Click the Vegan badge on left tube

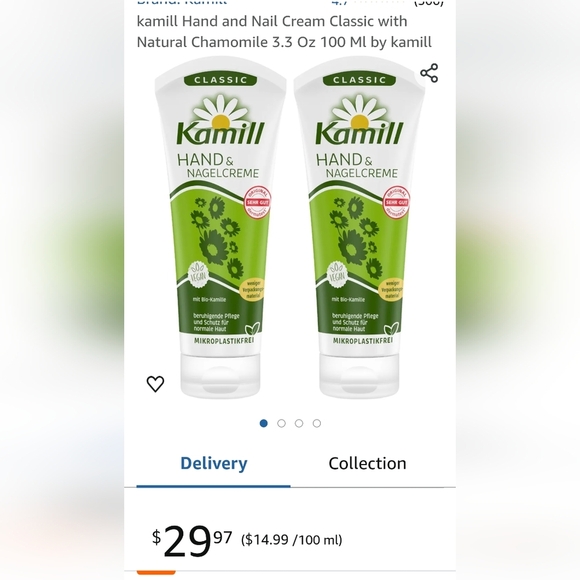[x=198, y=275]
